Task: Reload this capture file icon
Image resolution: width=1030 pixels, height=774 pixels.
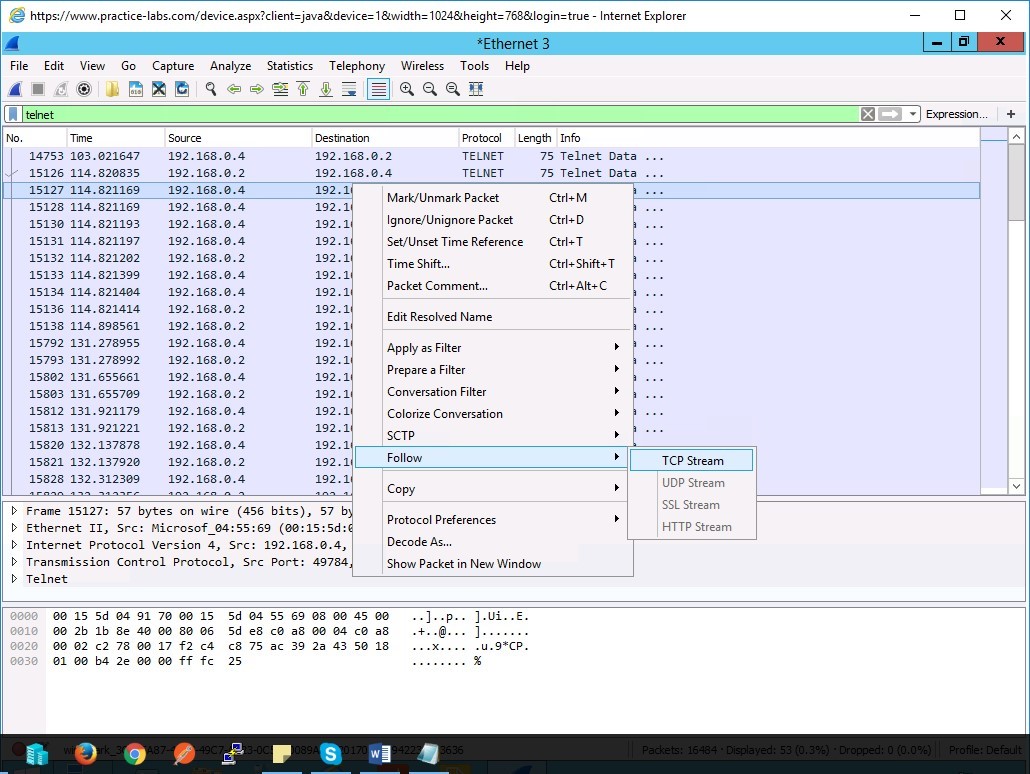Action: 182,89
